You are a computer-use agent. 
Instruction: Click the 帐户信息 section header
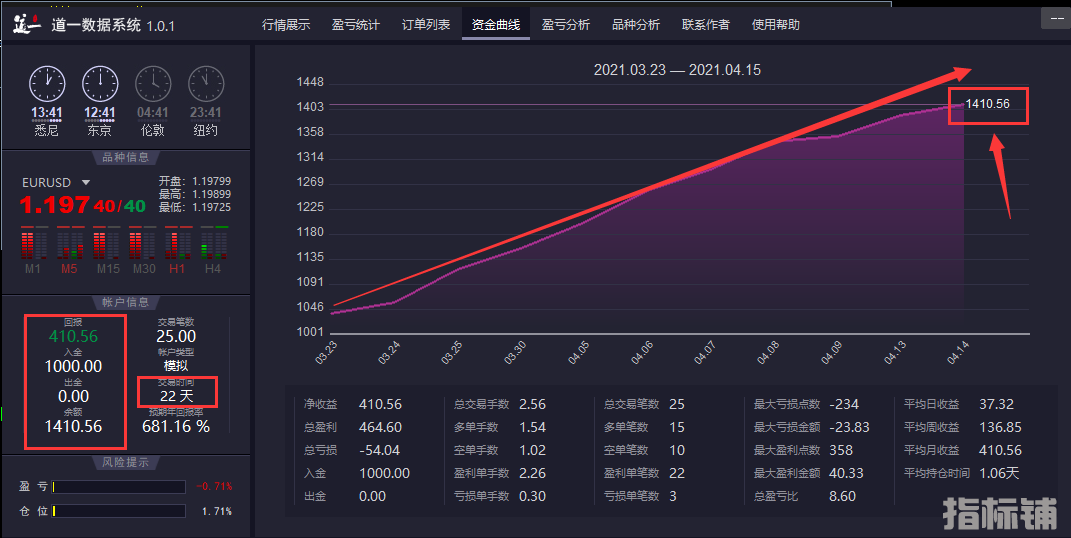(126, 302)
